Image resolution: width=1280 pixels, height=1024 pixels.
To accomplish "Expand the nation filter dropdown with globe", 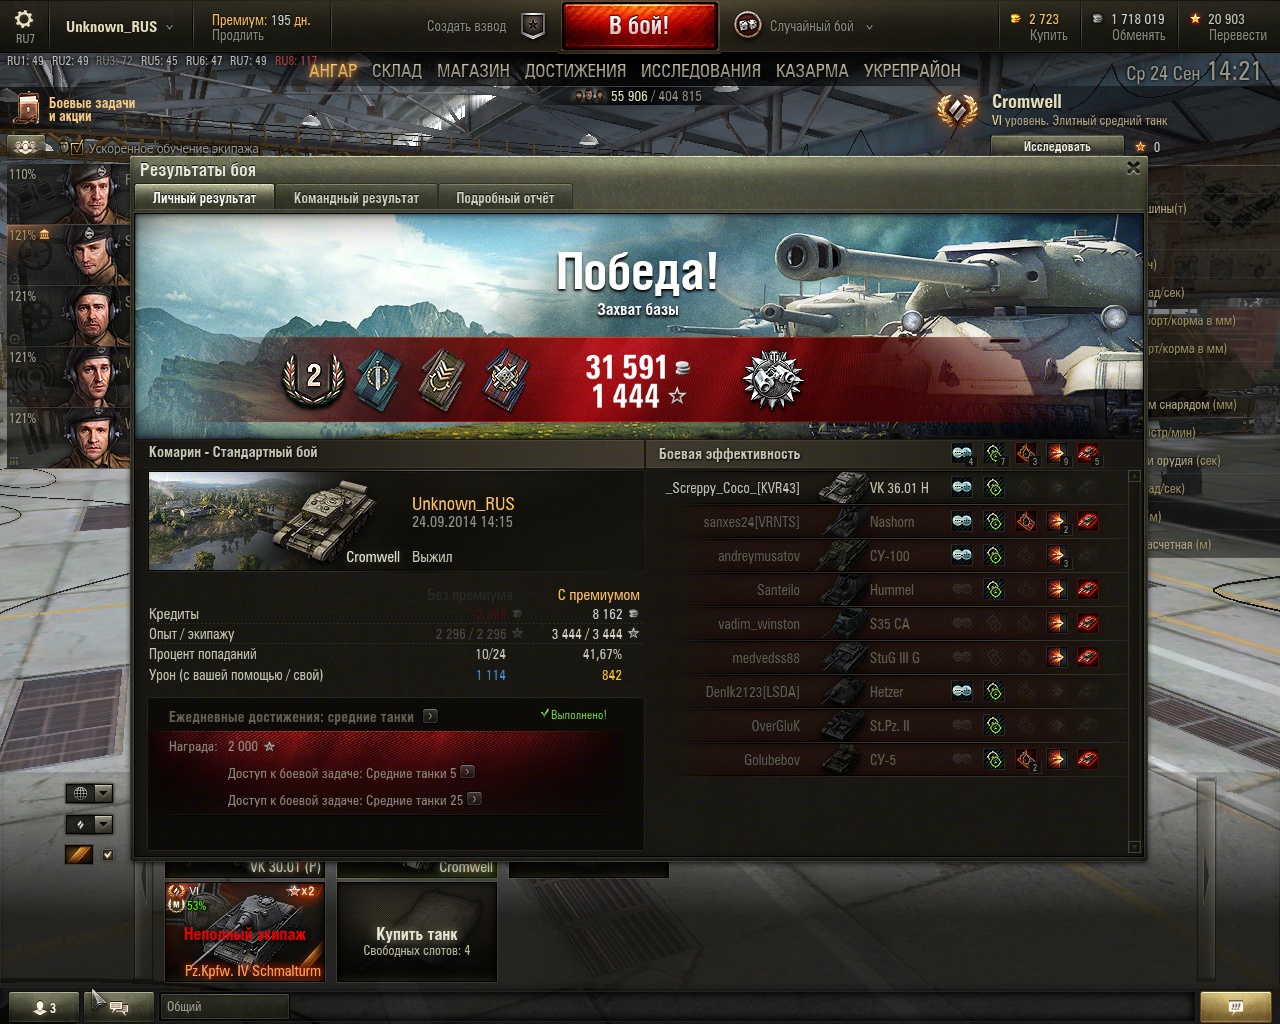I will (x=90, y=793).
